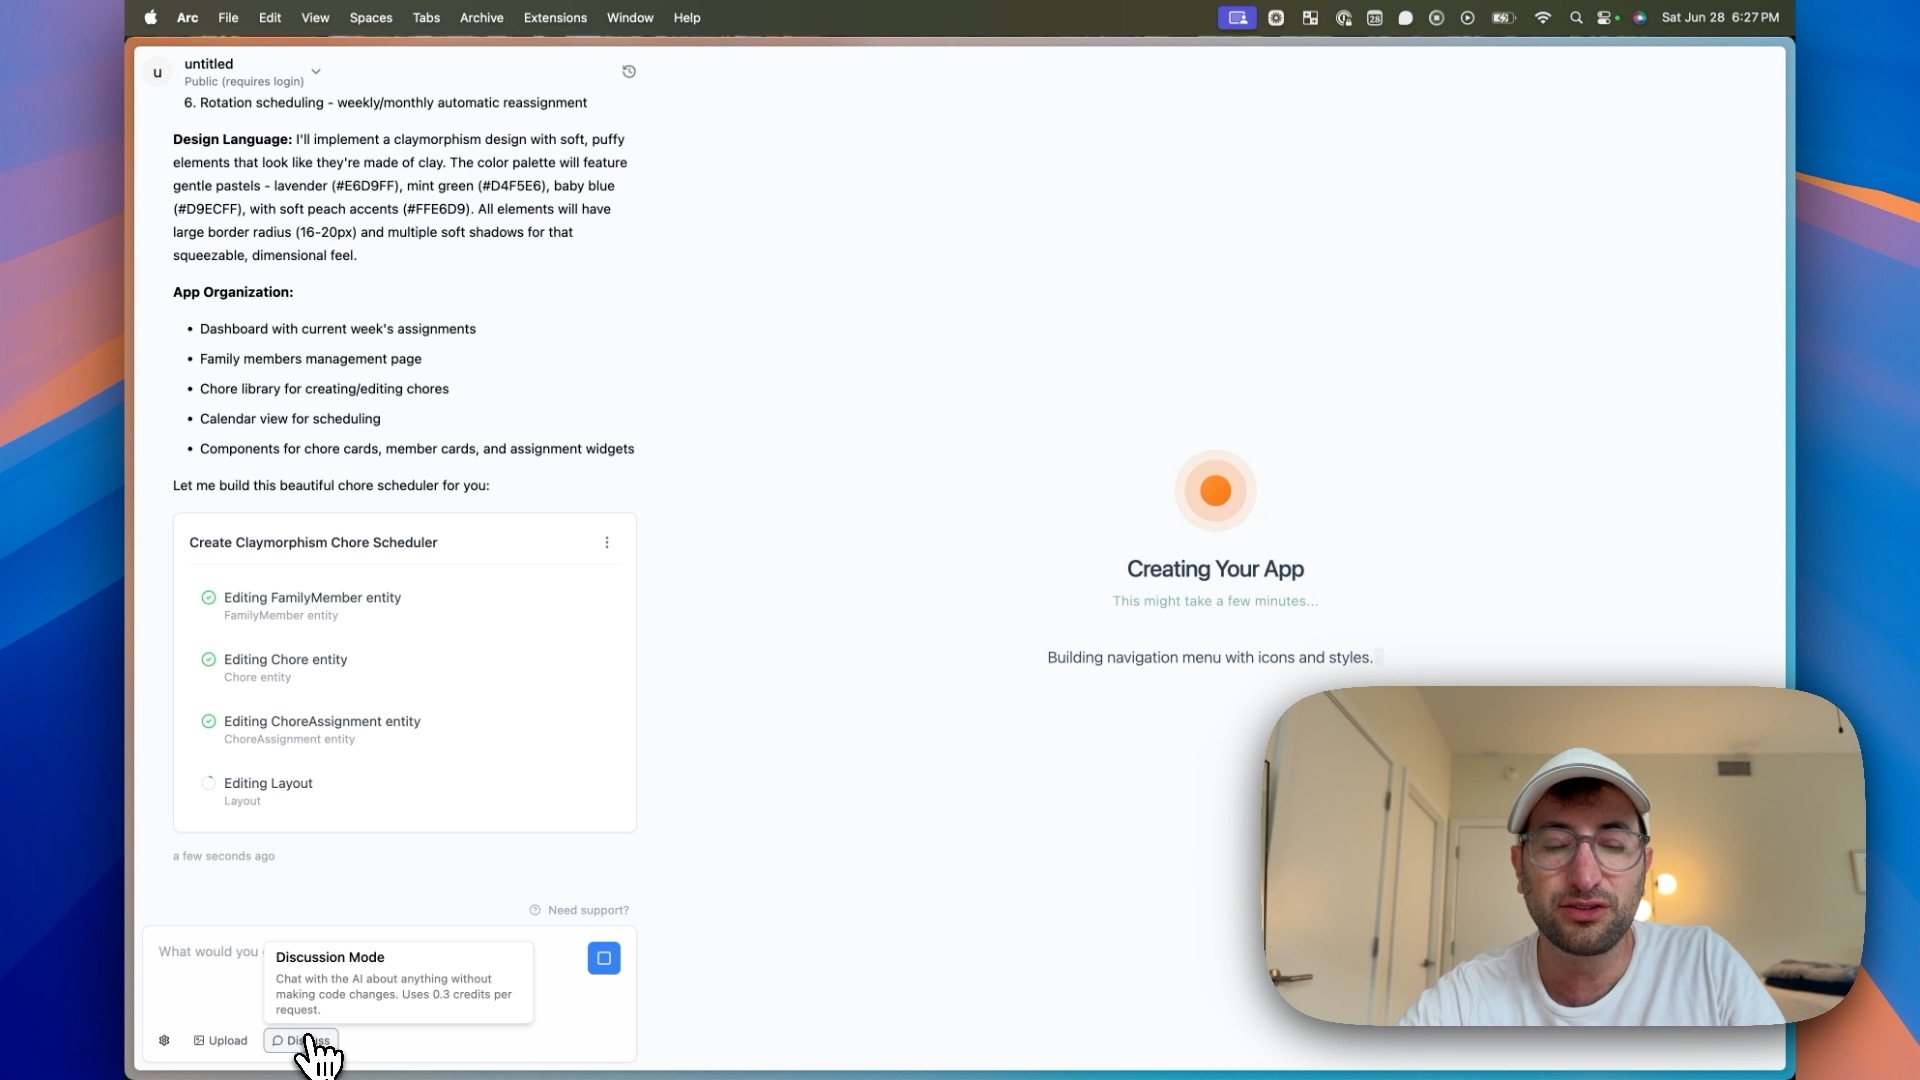Toggle Discussion Mode with the Discuss control

pos(300,1040)
